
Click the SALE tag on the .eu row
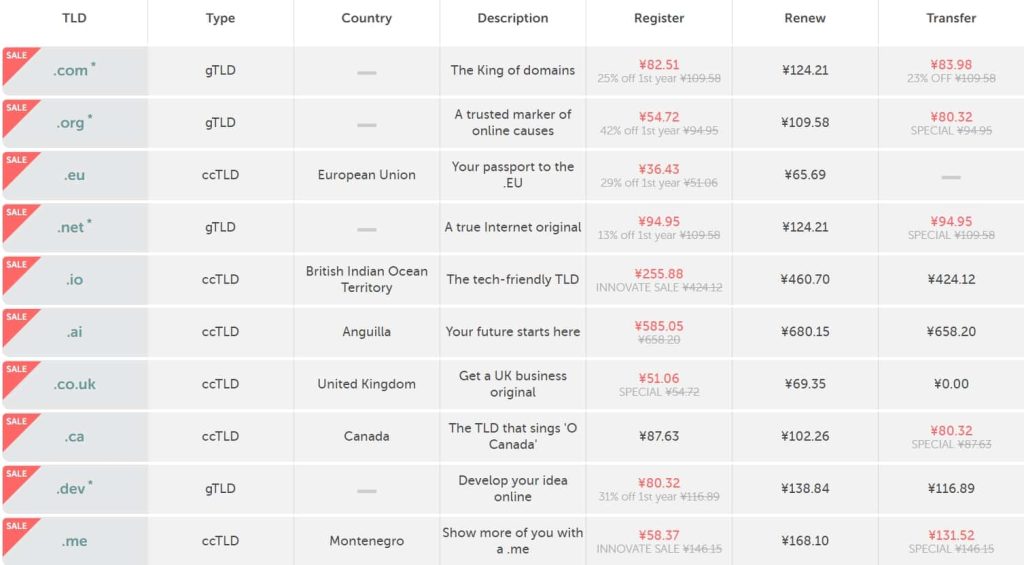pos(15,161)
